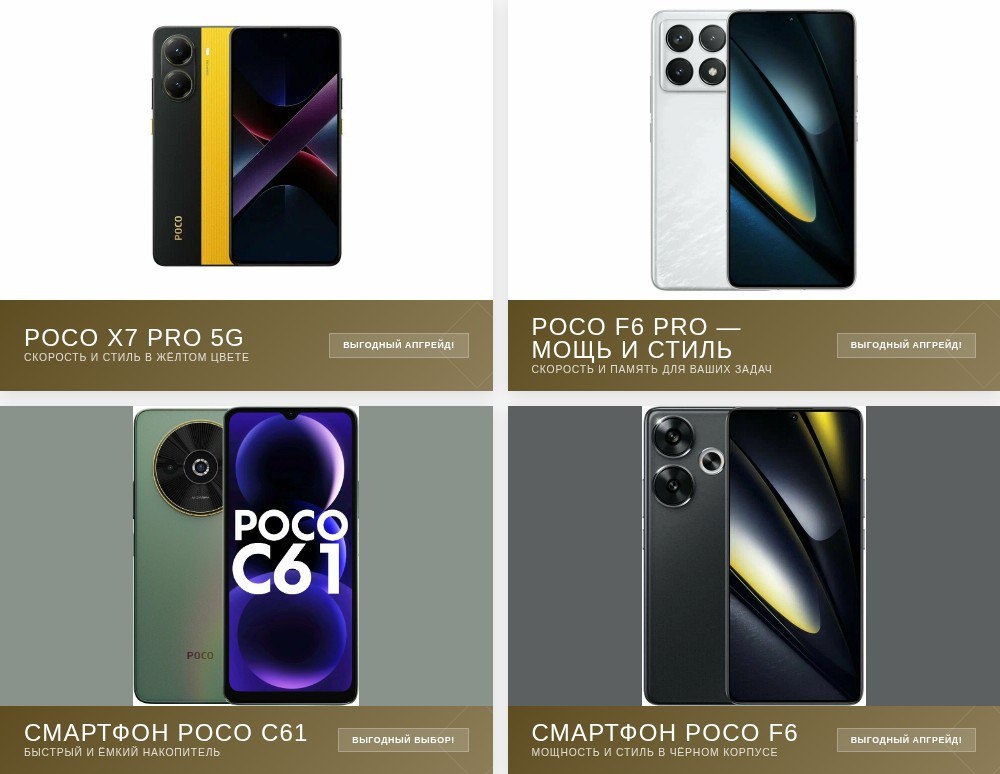The height and width of the screenshot is (774, 1000).
Task: Open the СМАРТФОН POCO F6 title
Action: pos(665,732)
